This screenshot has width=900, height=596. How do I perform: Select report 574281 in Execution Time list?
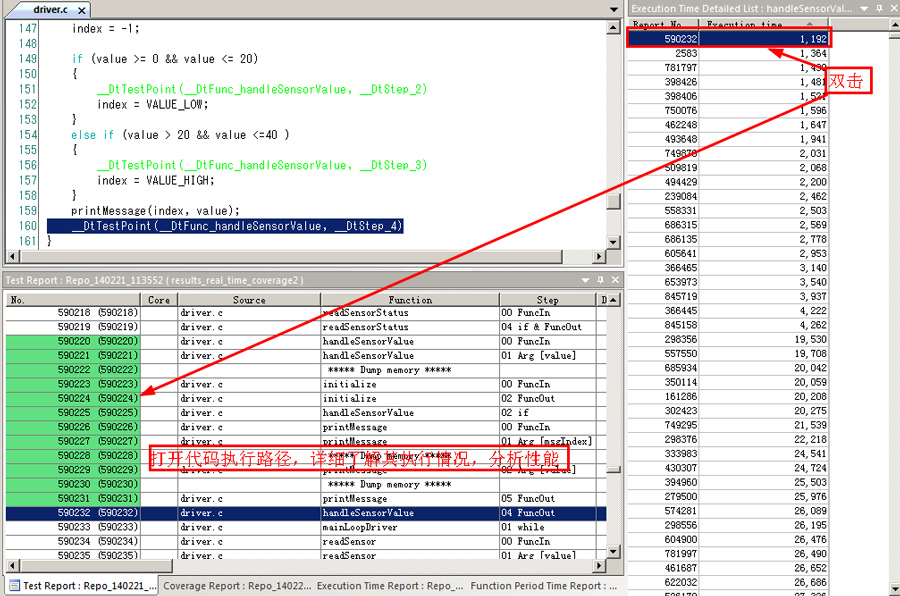point(728,510)
